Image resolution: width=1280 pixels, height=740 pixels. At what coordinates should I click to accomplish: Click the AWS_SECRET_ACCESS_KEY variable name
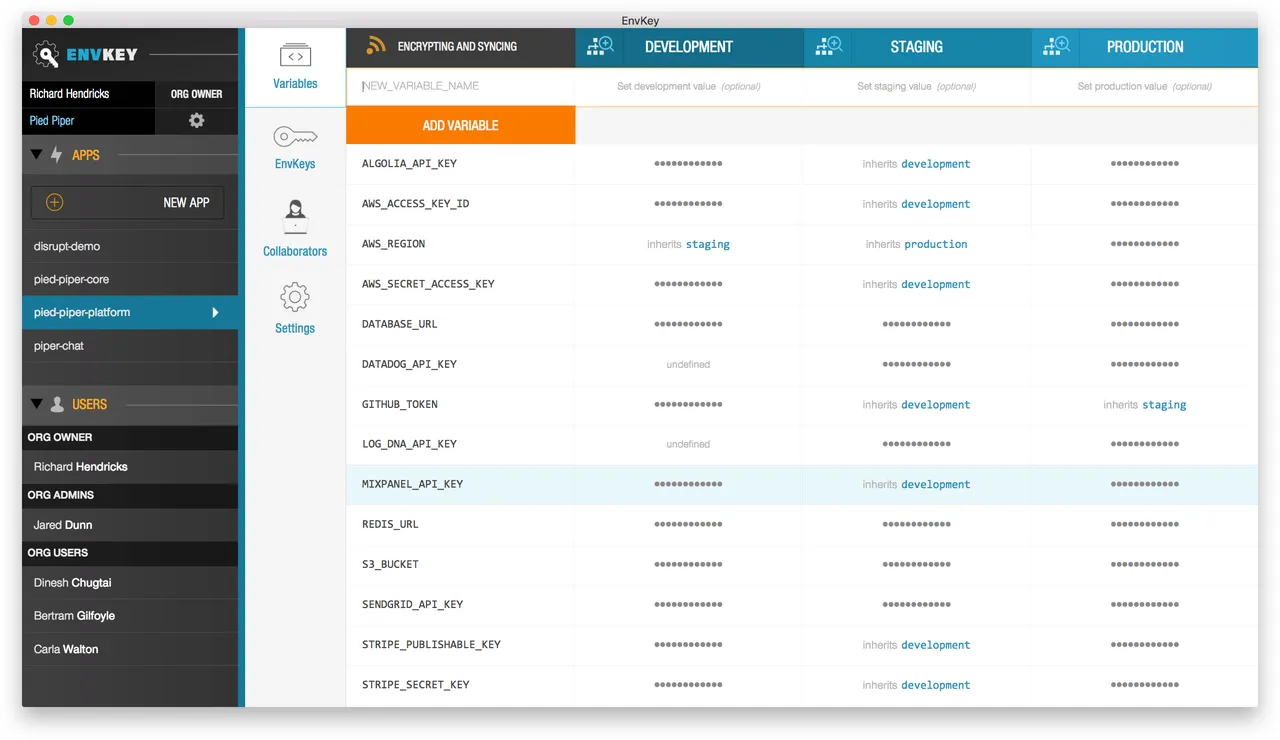click(x=428, y=284)
